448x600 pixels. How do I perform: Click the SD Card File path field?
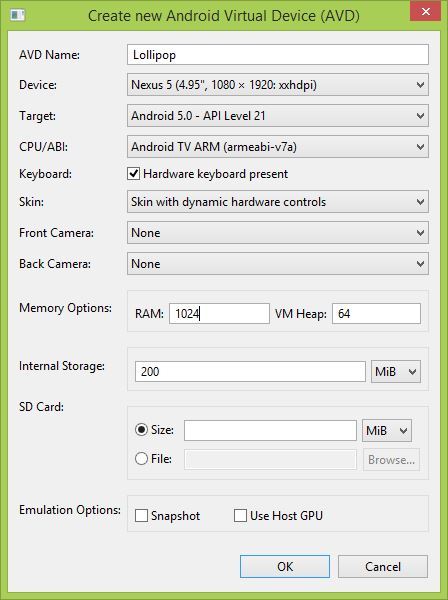[x=270, y=460]
